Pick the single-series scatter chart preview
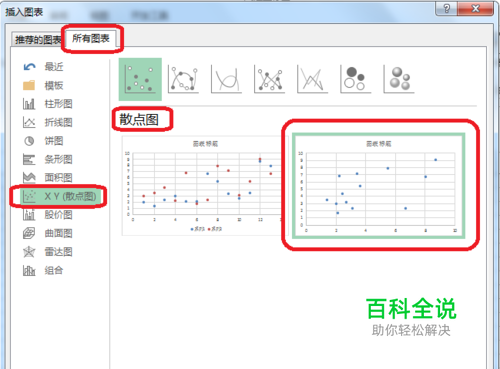 [379, 186]
